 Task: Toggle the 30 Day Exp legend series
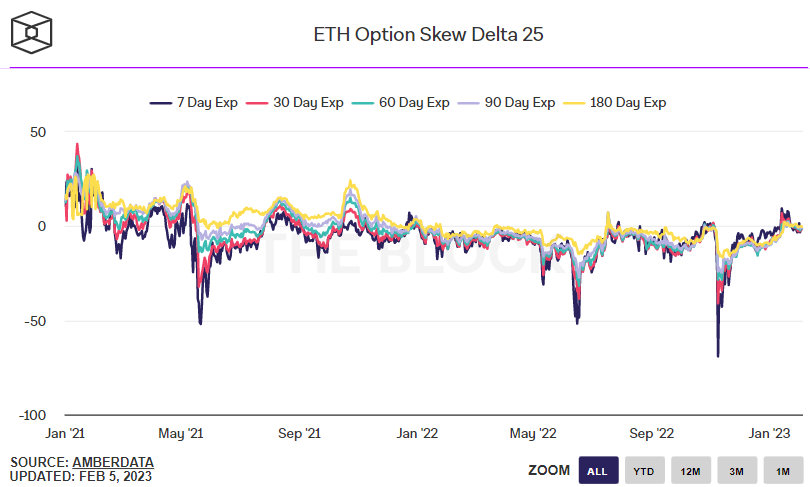294,103
